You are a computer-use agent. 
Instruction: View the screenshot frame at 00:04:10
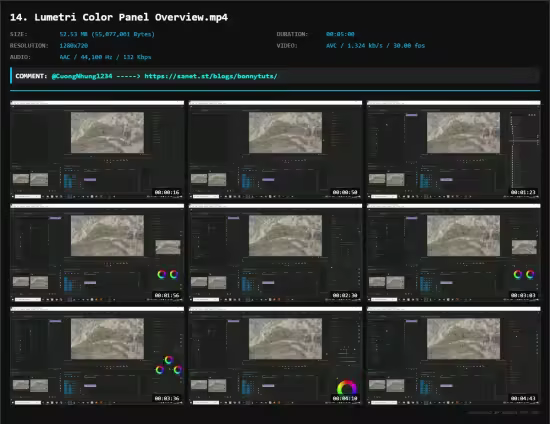[275, 356]
